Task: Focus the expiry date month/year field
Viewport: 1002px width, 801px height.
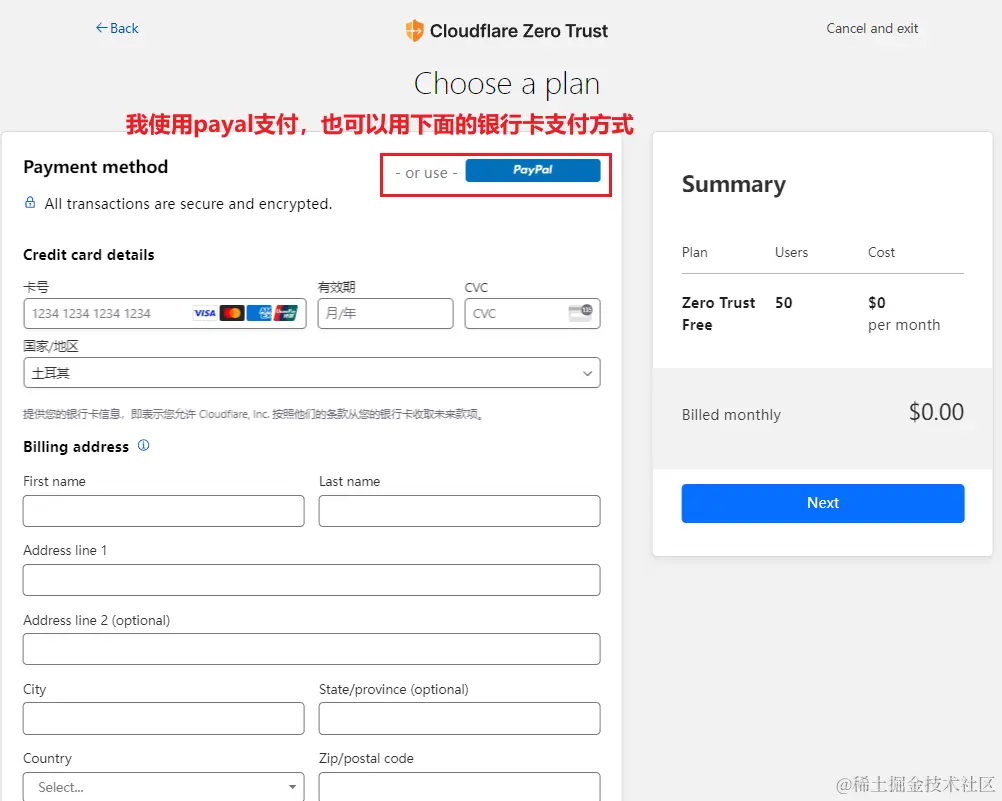Action: [x=385, y=313]
